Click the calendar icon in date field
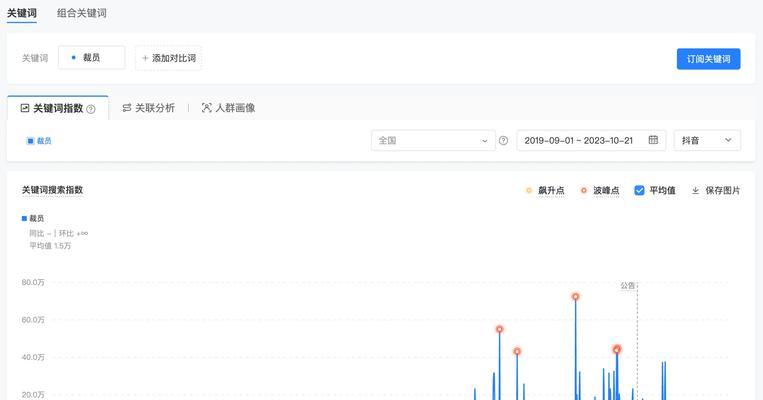Viewport: 763px width, 400px height. [x=654, y=140]
